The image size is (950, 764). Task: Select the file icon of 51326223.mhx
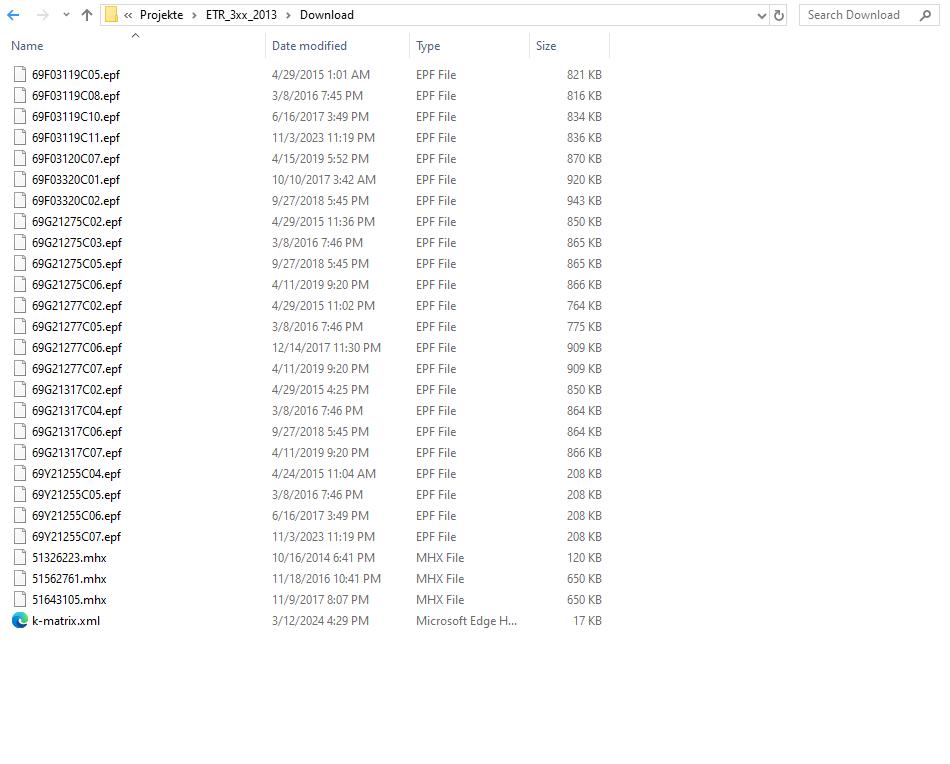click(20, 558)
